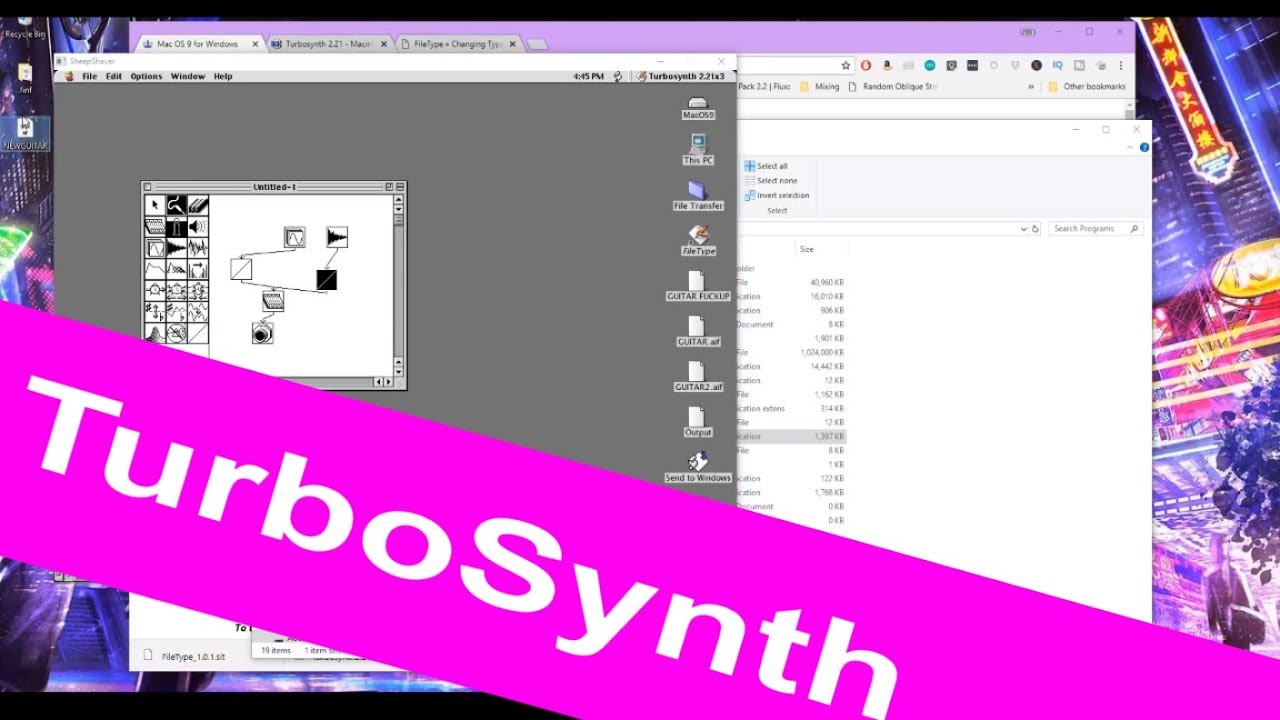Choose the bar-graph with arrow tool in palette
Viewport: 1280px width, 720px height.
tap(198, 269)
